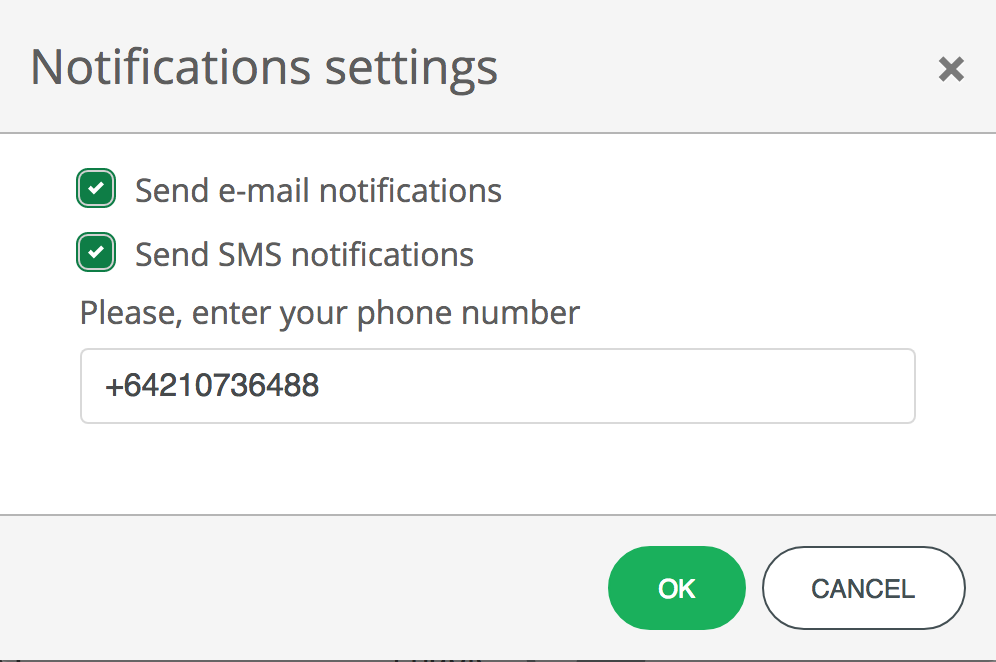Screen dimensions: 996x662
Task: Click inside the phone number input field
Action: pos(497,386)
